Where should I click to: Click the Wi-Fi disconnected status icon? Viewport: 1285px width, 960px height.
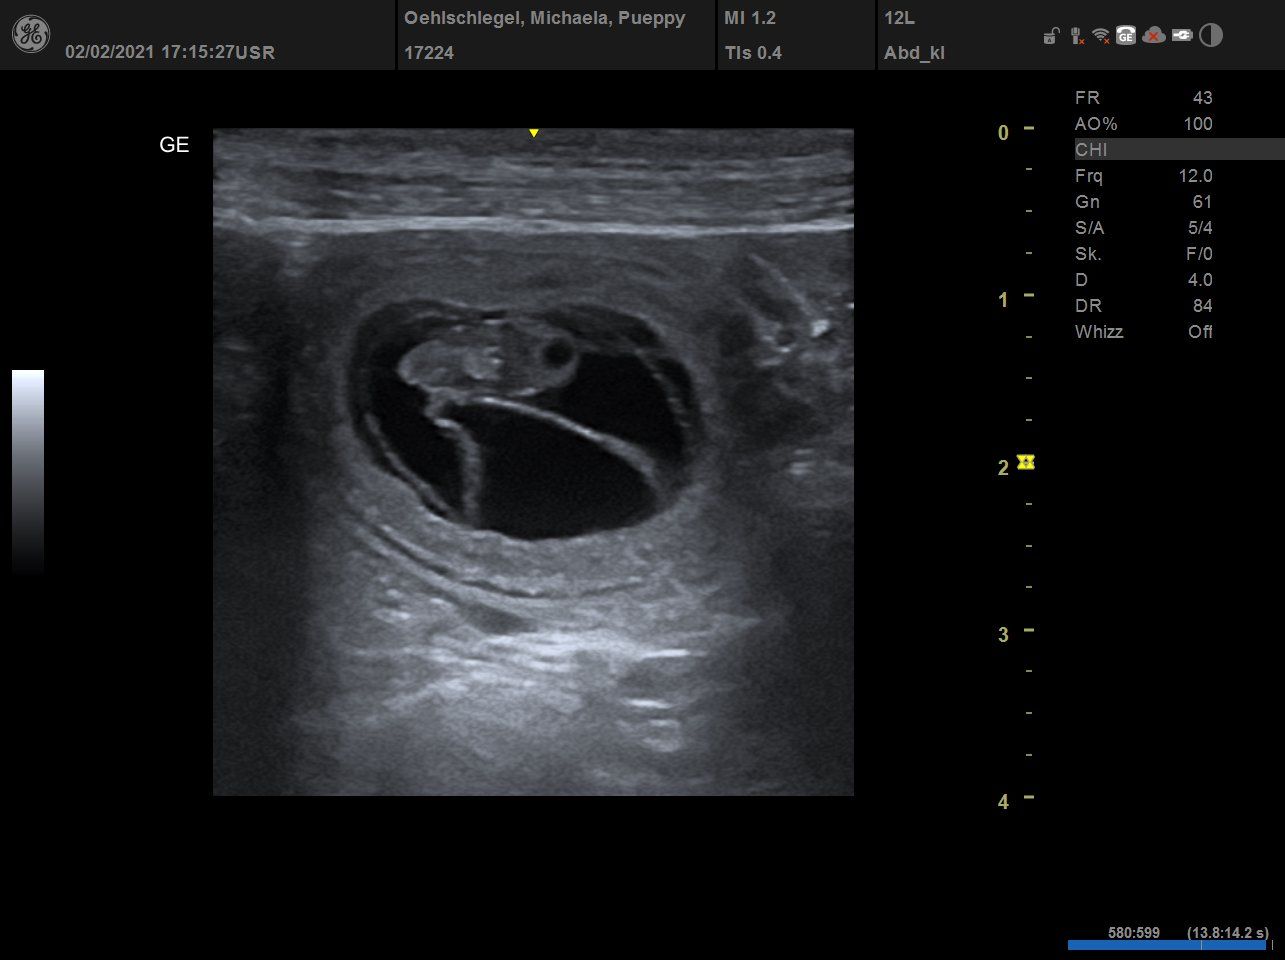(x=1101, y=36)
